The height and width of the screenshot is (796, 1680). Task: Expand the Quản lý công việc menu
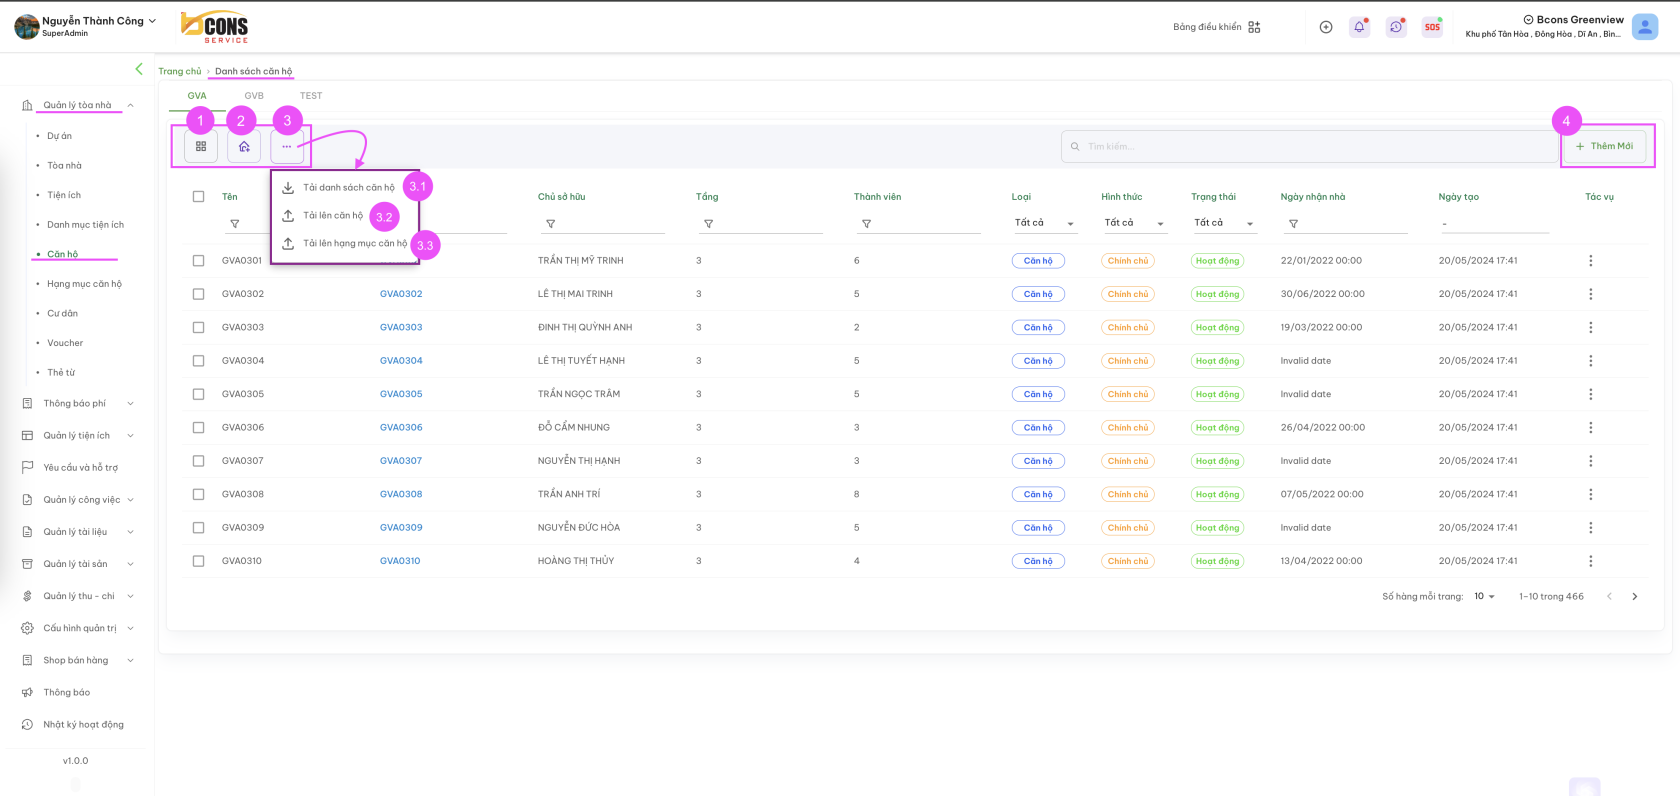click(79, 500)
